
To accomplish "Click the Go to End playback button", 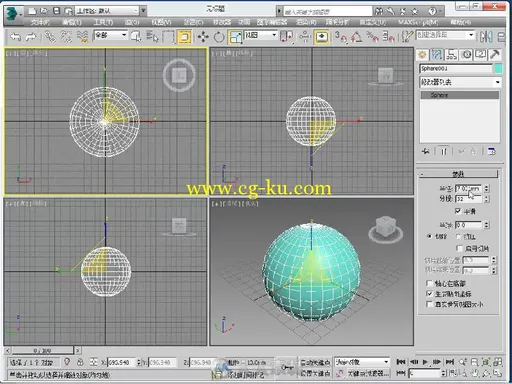I will tap(450, 362).
